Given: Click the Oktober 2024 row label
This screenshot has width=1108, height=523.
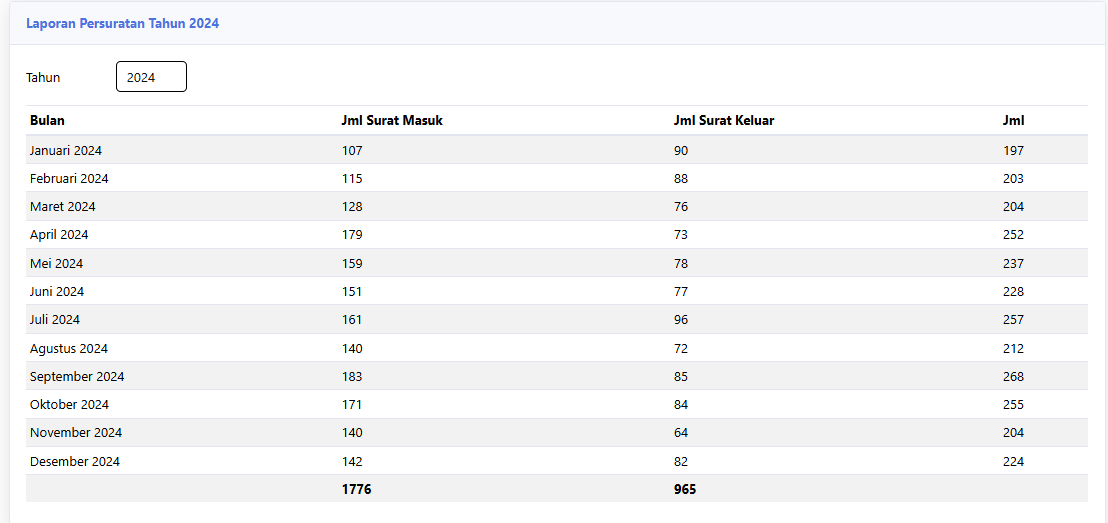Looking at the screenshot, I should pyautogui.click(x=69, y=405).
